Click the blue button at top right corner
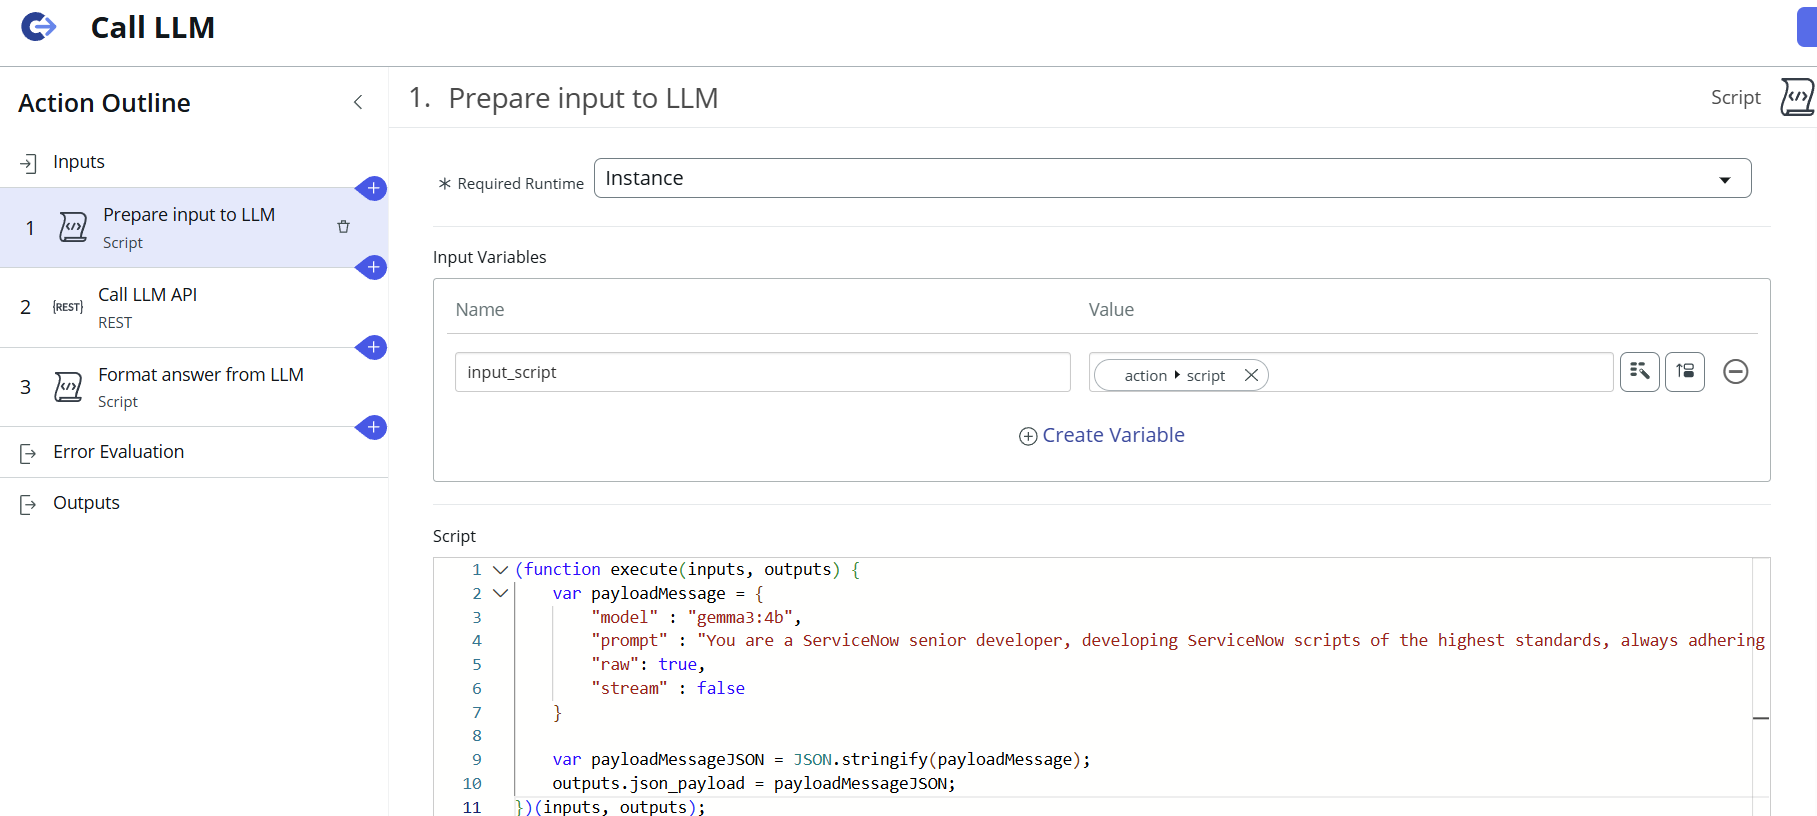This screenshot has width=1817, height=816. tap(1806, 27)
